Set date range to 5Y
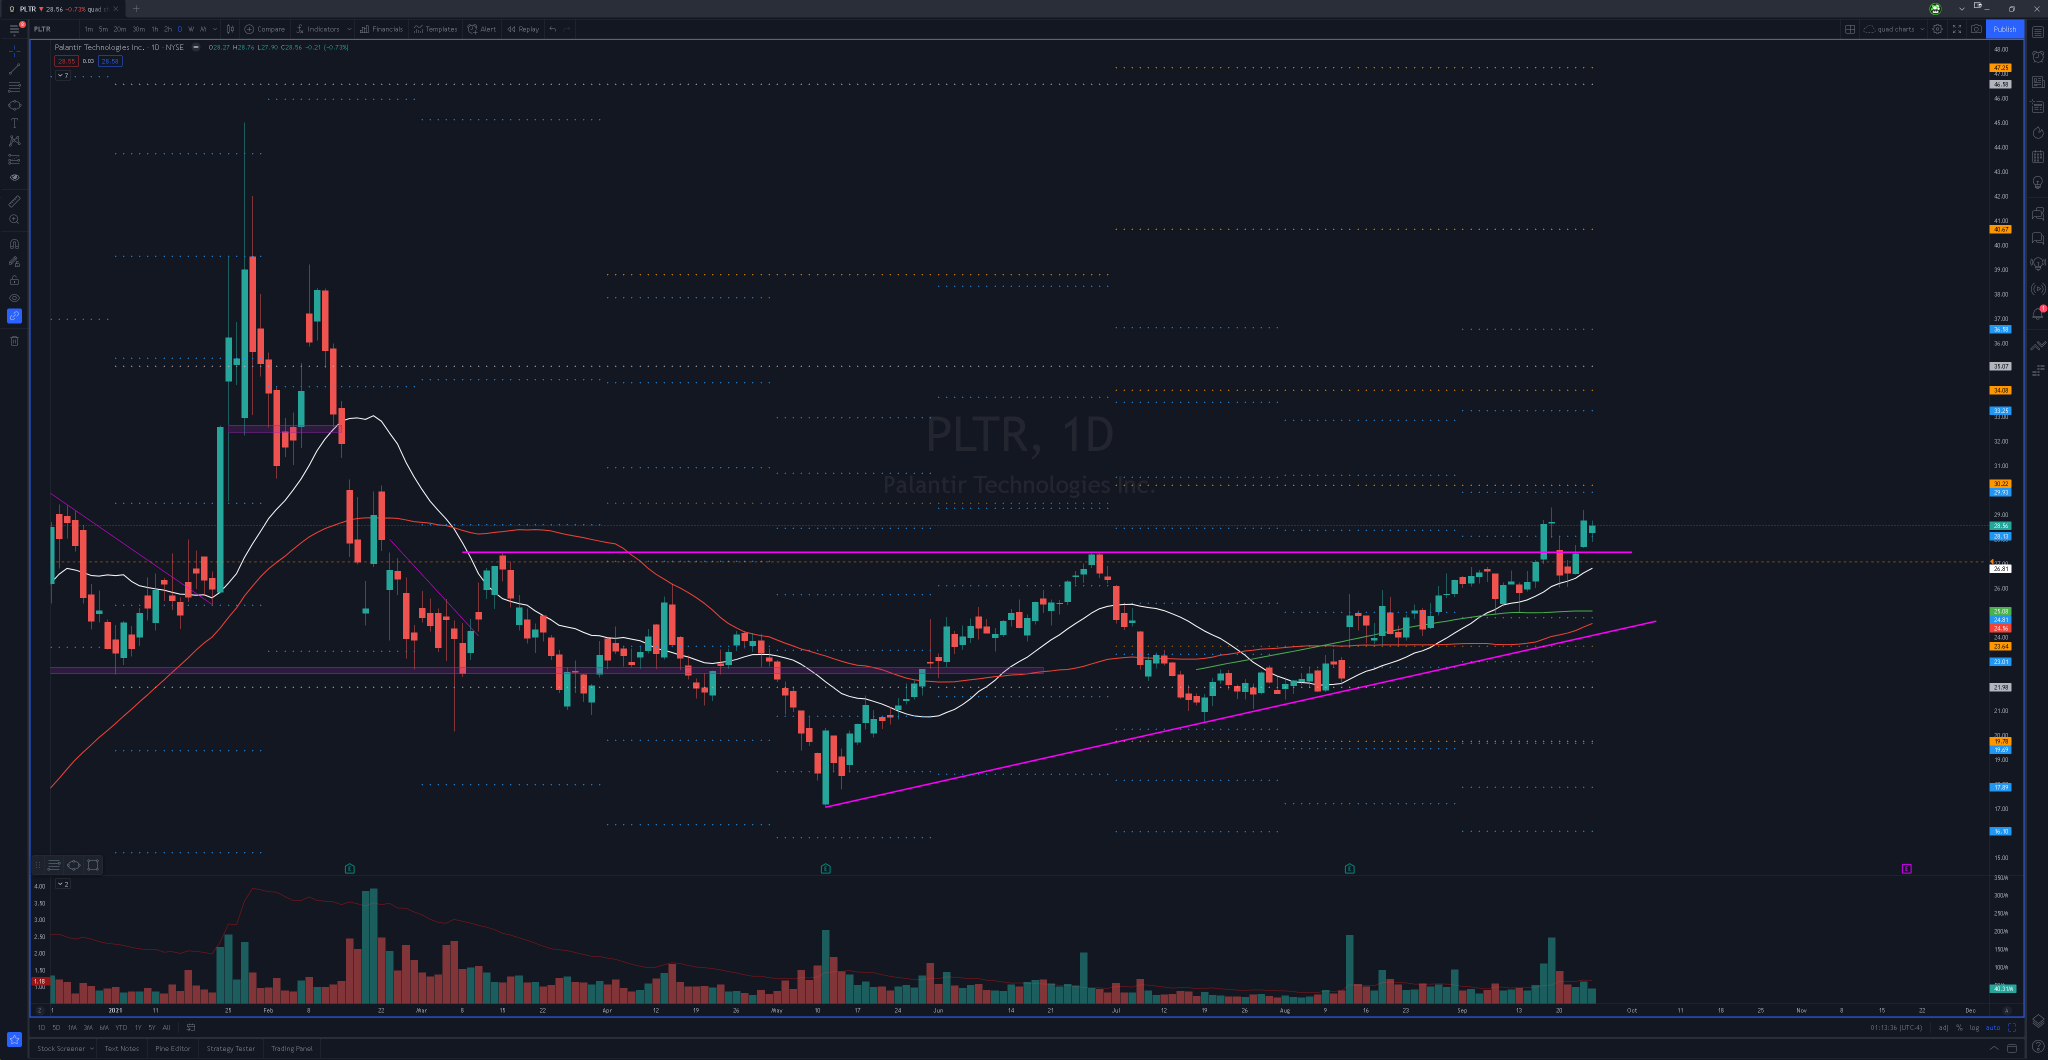This screenshot has width=2048, height=1060. (152, 1027)
